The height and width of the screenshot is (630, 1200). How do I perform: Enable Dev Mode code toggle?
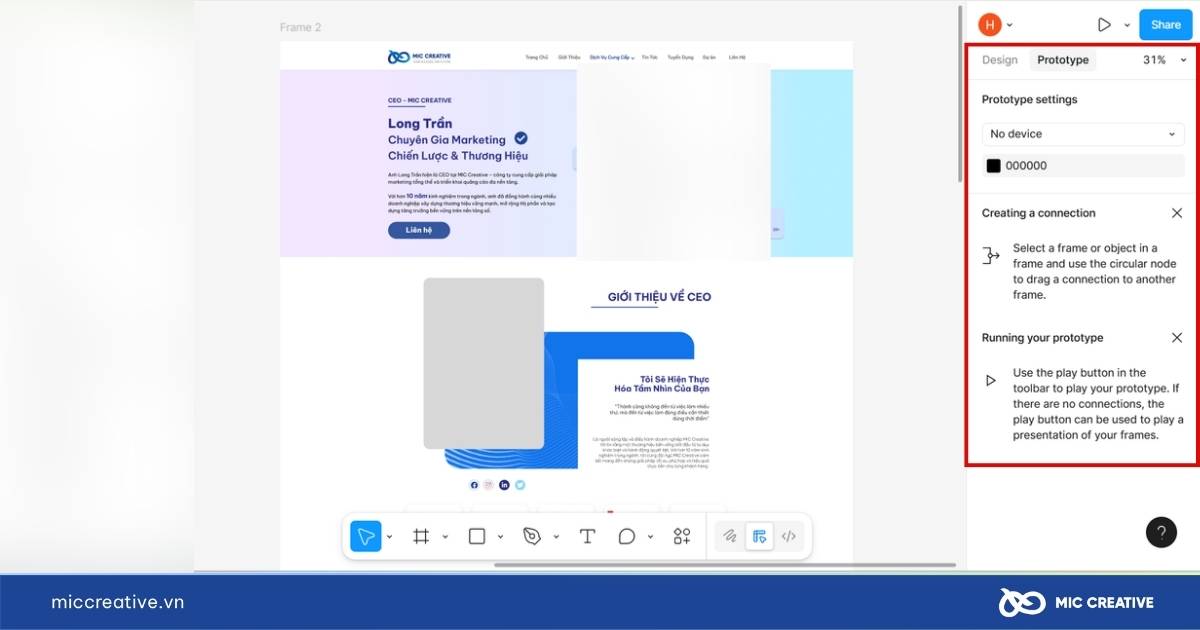(789, 537)
